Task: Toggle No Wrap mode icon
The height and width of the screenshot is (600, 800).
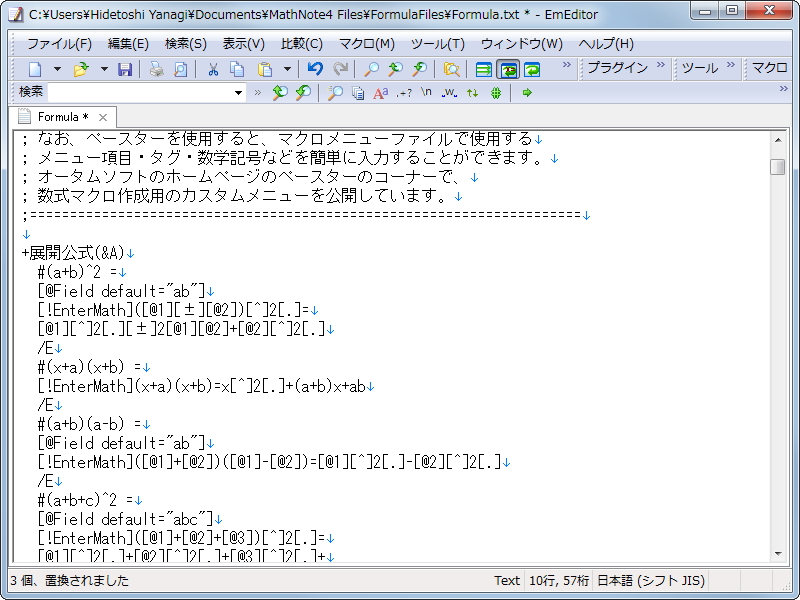Action: coord(483,69)
